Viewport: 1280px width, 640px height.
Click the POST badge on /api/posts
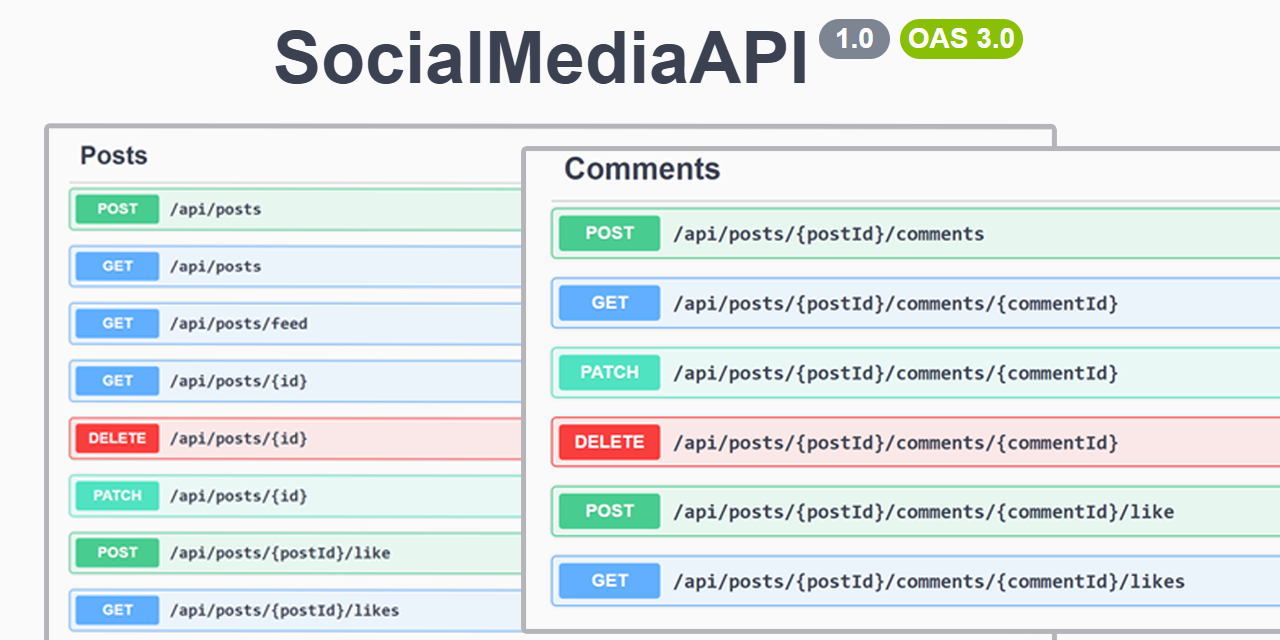pyautogui.click(x=116, y=209)
